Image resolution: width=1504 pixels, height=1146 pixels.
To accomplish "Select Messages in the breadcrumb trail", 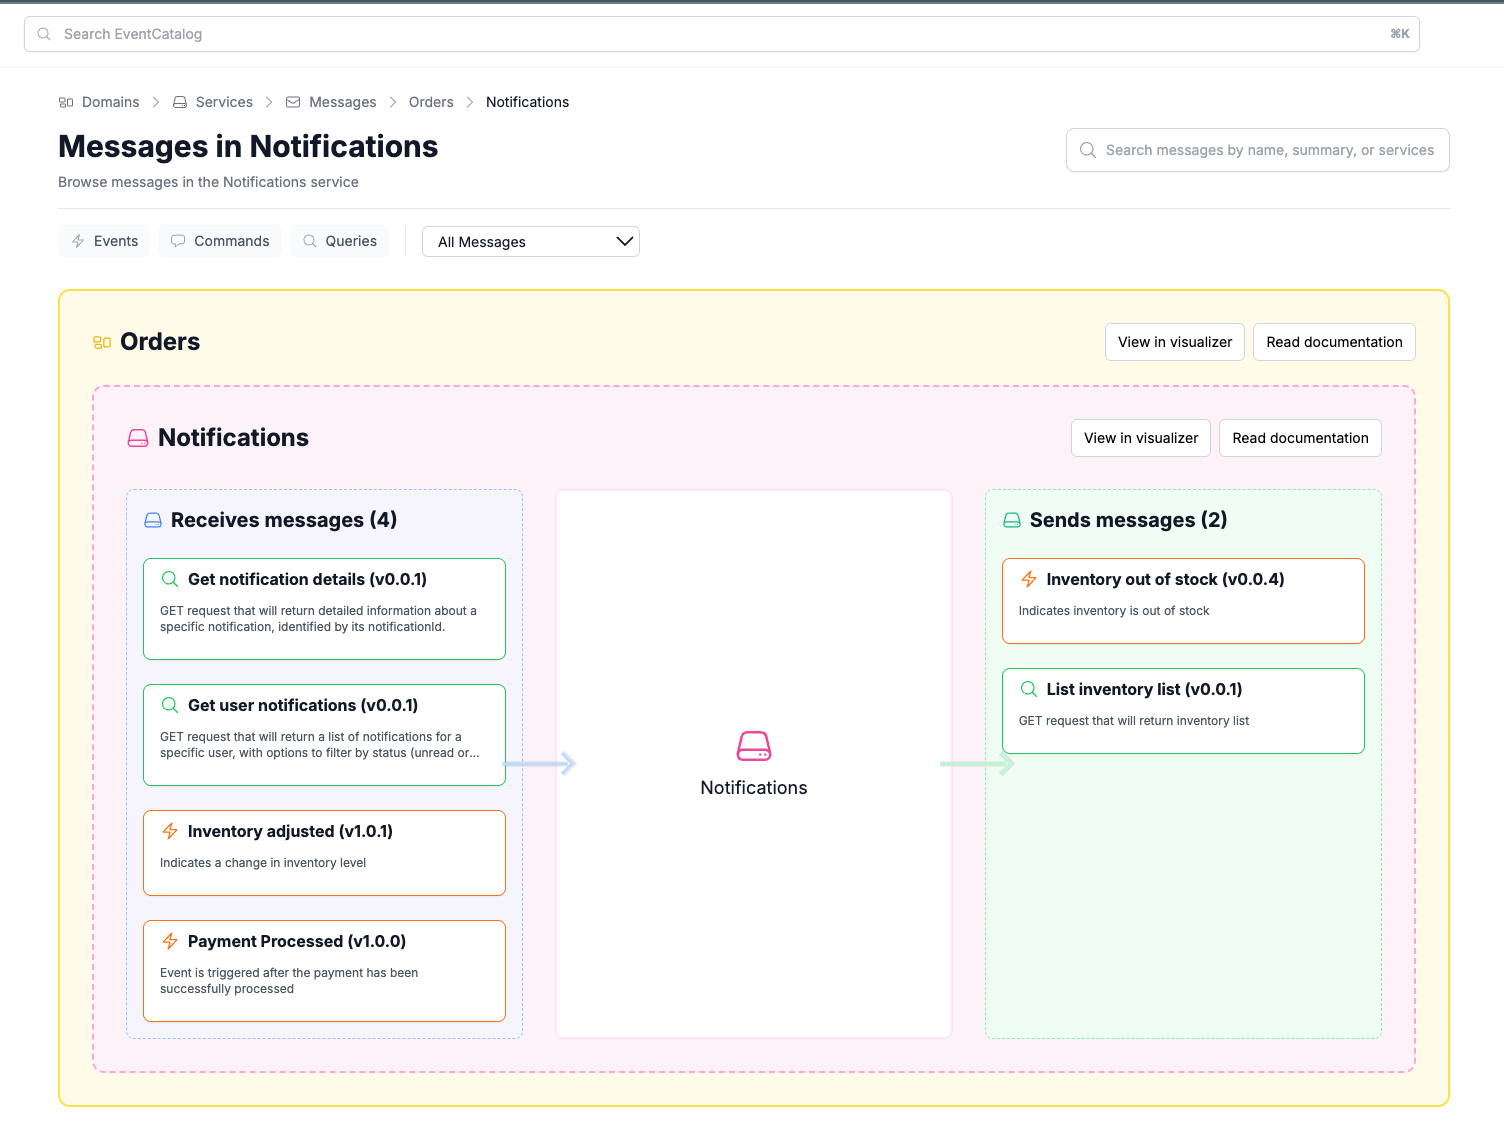I will (x=343, y=102).
